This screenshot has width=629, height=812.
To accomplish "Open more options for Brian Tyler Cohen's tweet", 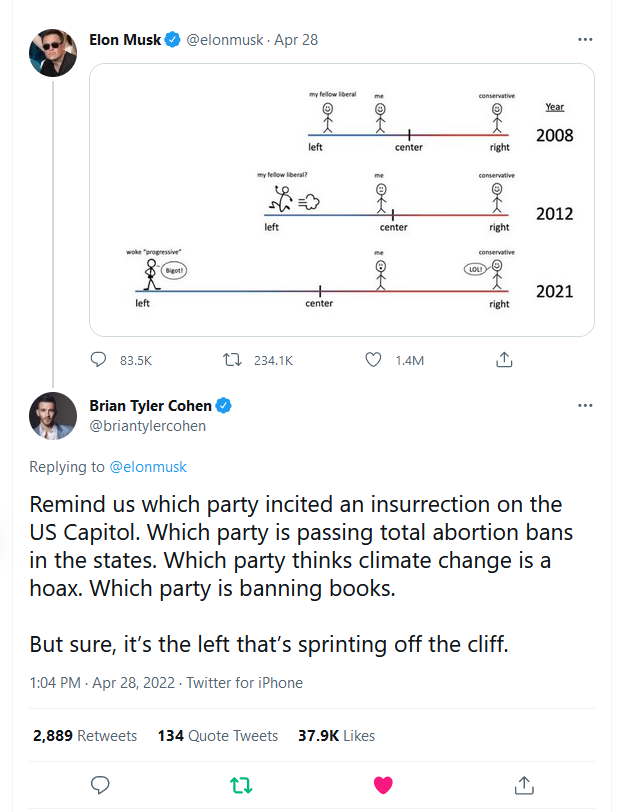I will (585, 406).
